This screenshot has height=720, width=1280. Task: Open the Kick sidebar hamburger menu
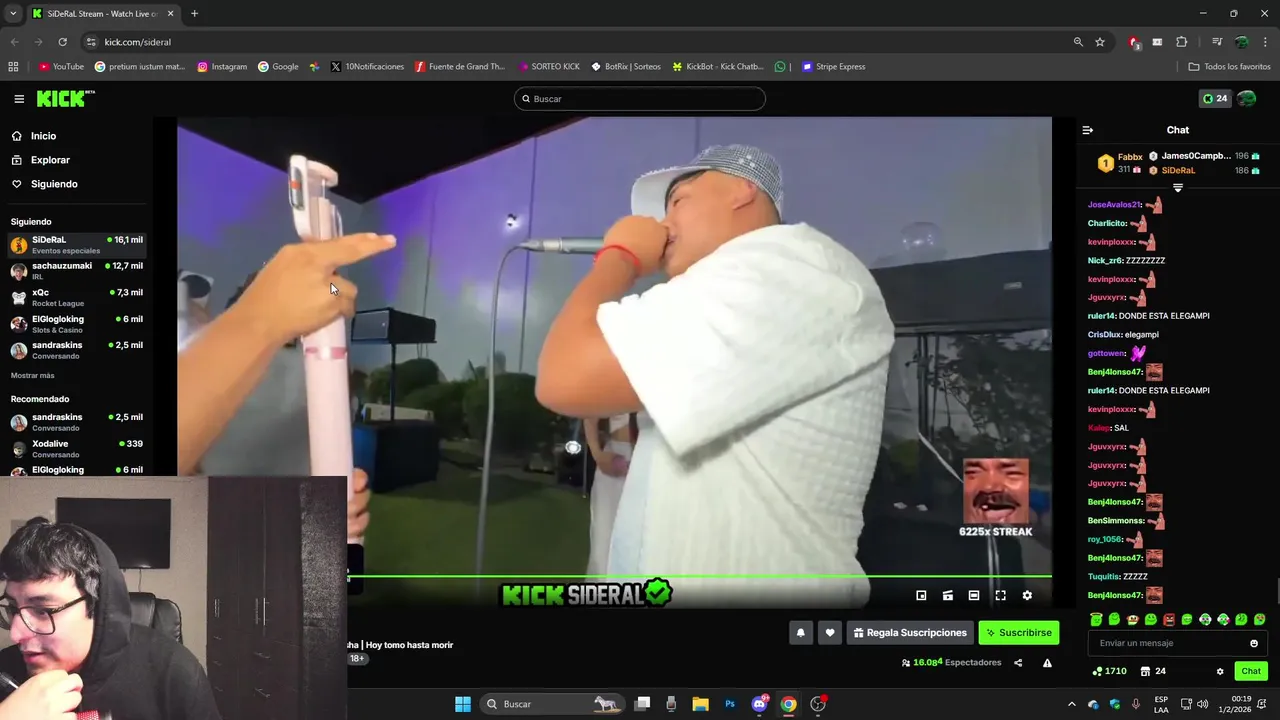[19, 99]
